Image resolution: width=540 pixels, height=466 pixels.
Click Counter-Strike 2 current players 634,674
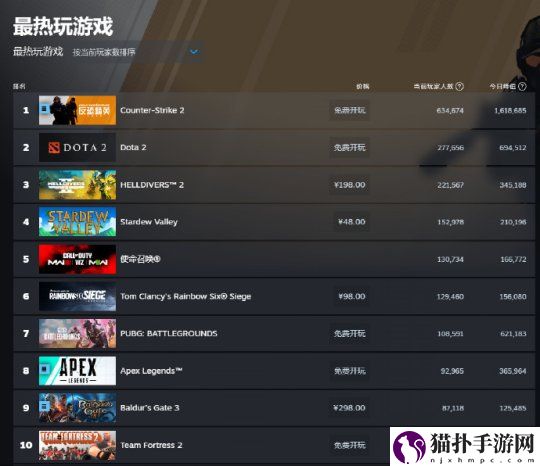450,111
